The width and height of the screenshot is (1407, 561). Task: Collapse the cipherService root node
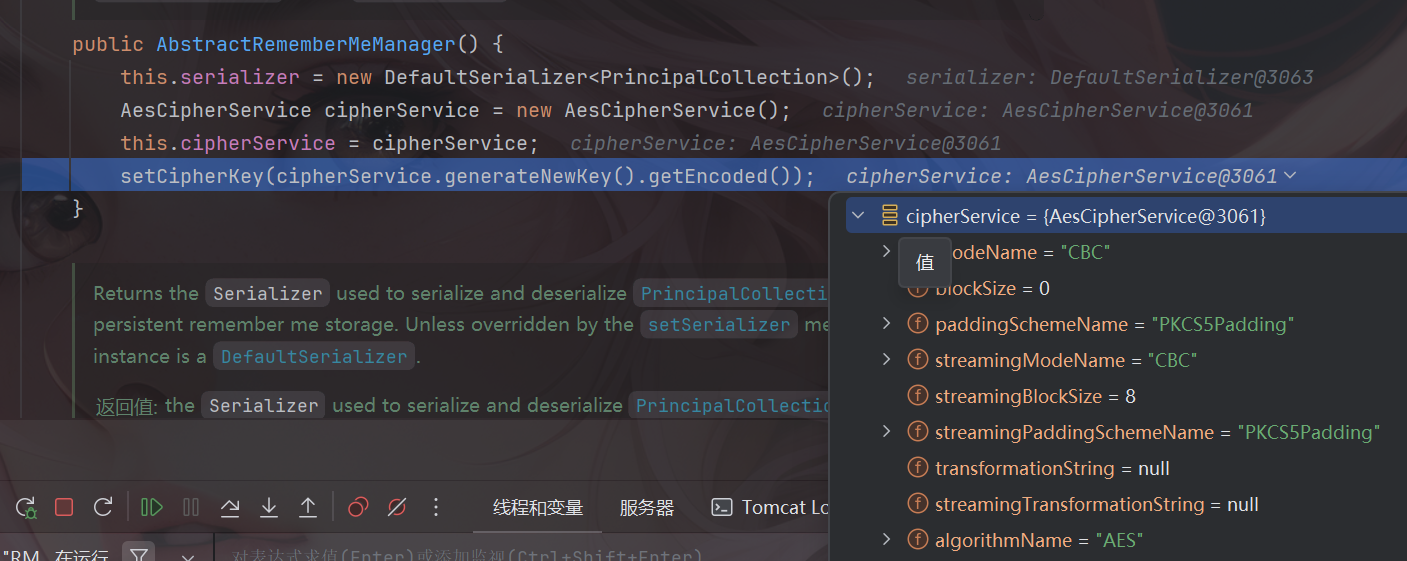(x=858, y=216)
